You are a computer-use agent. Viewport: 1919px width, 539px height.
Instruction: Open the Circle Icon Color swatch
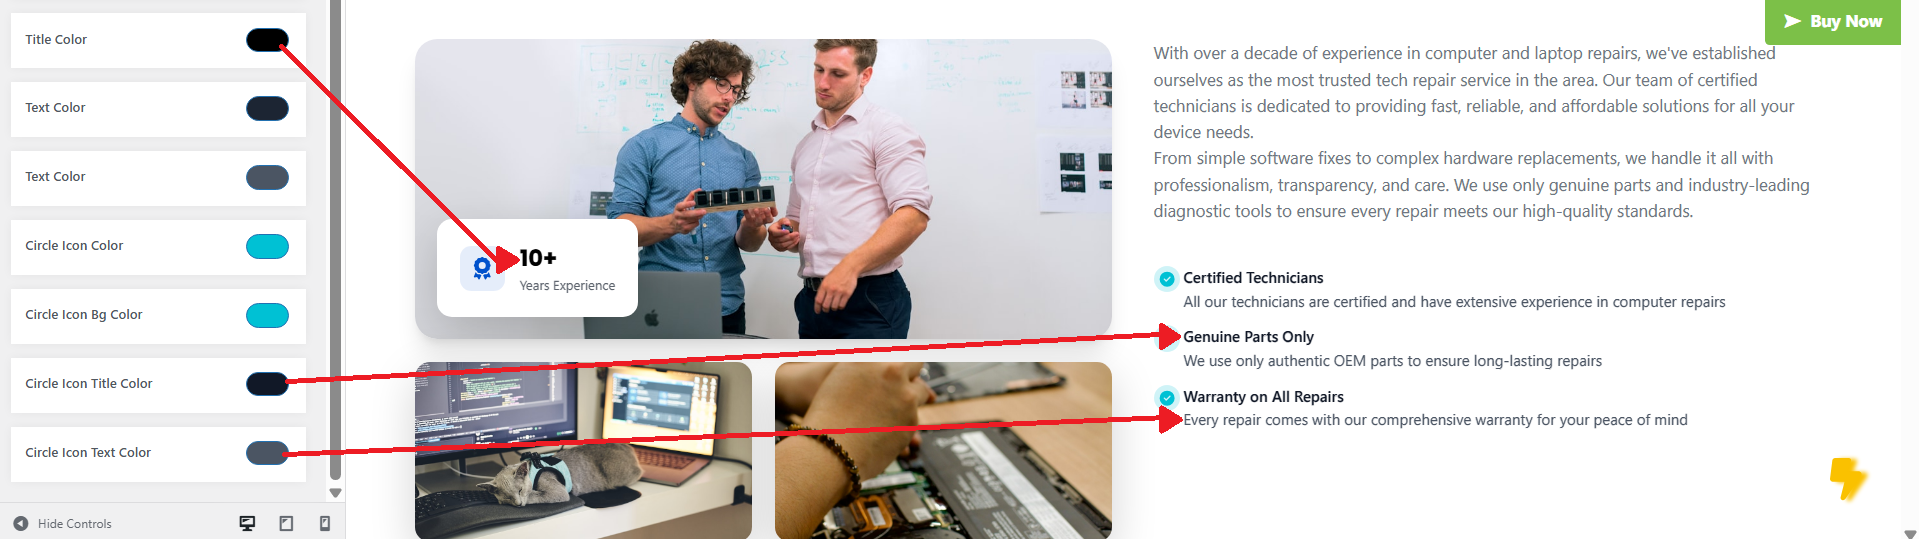tap(267, 246)
